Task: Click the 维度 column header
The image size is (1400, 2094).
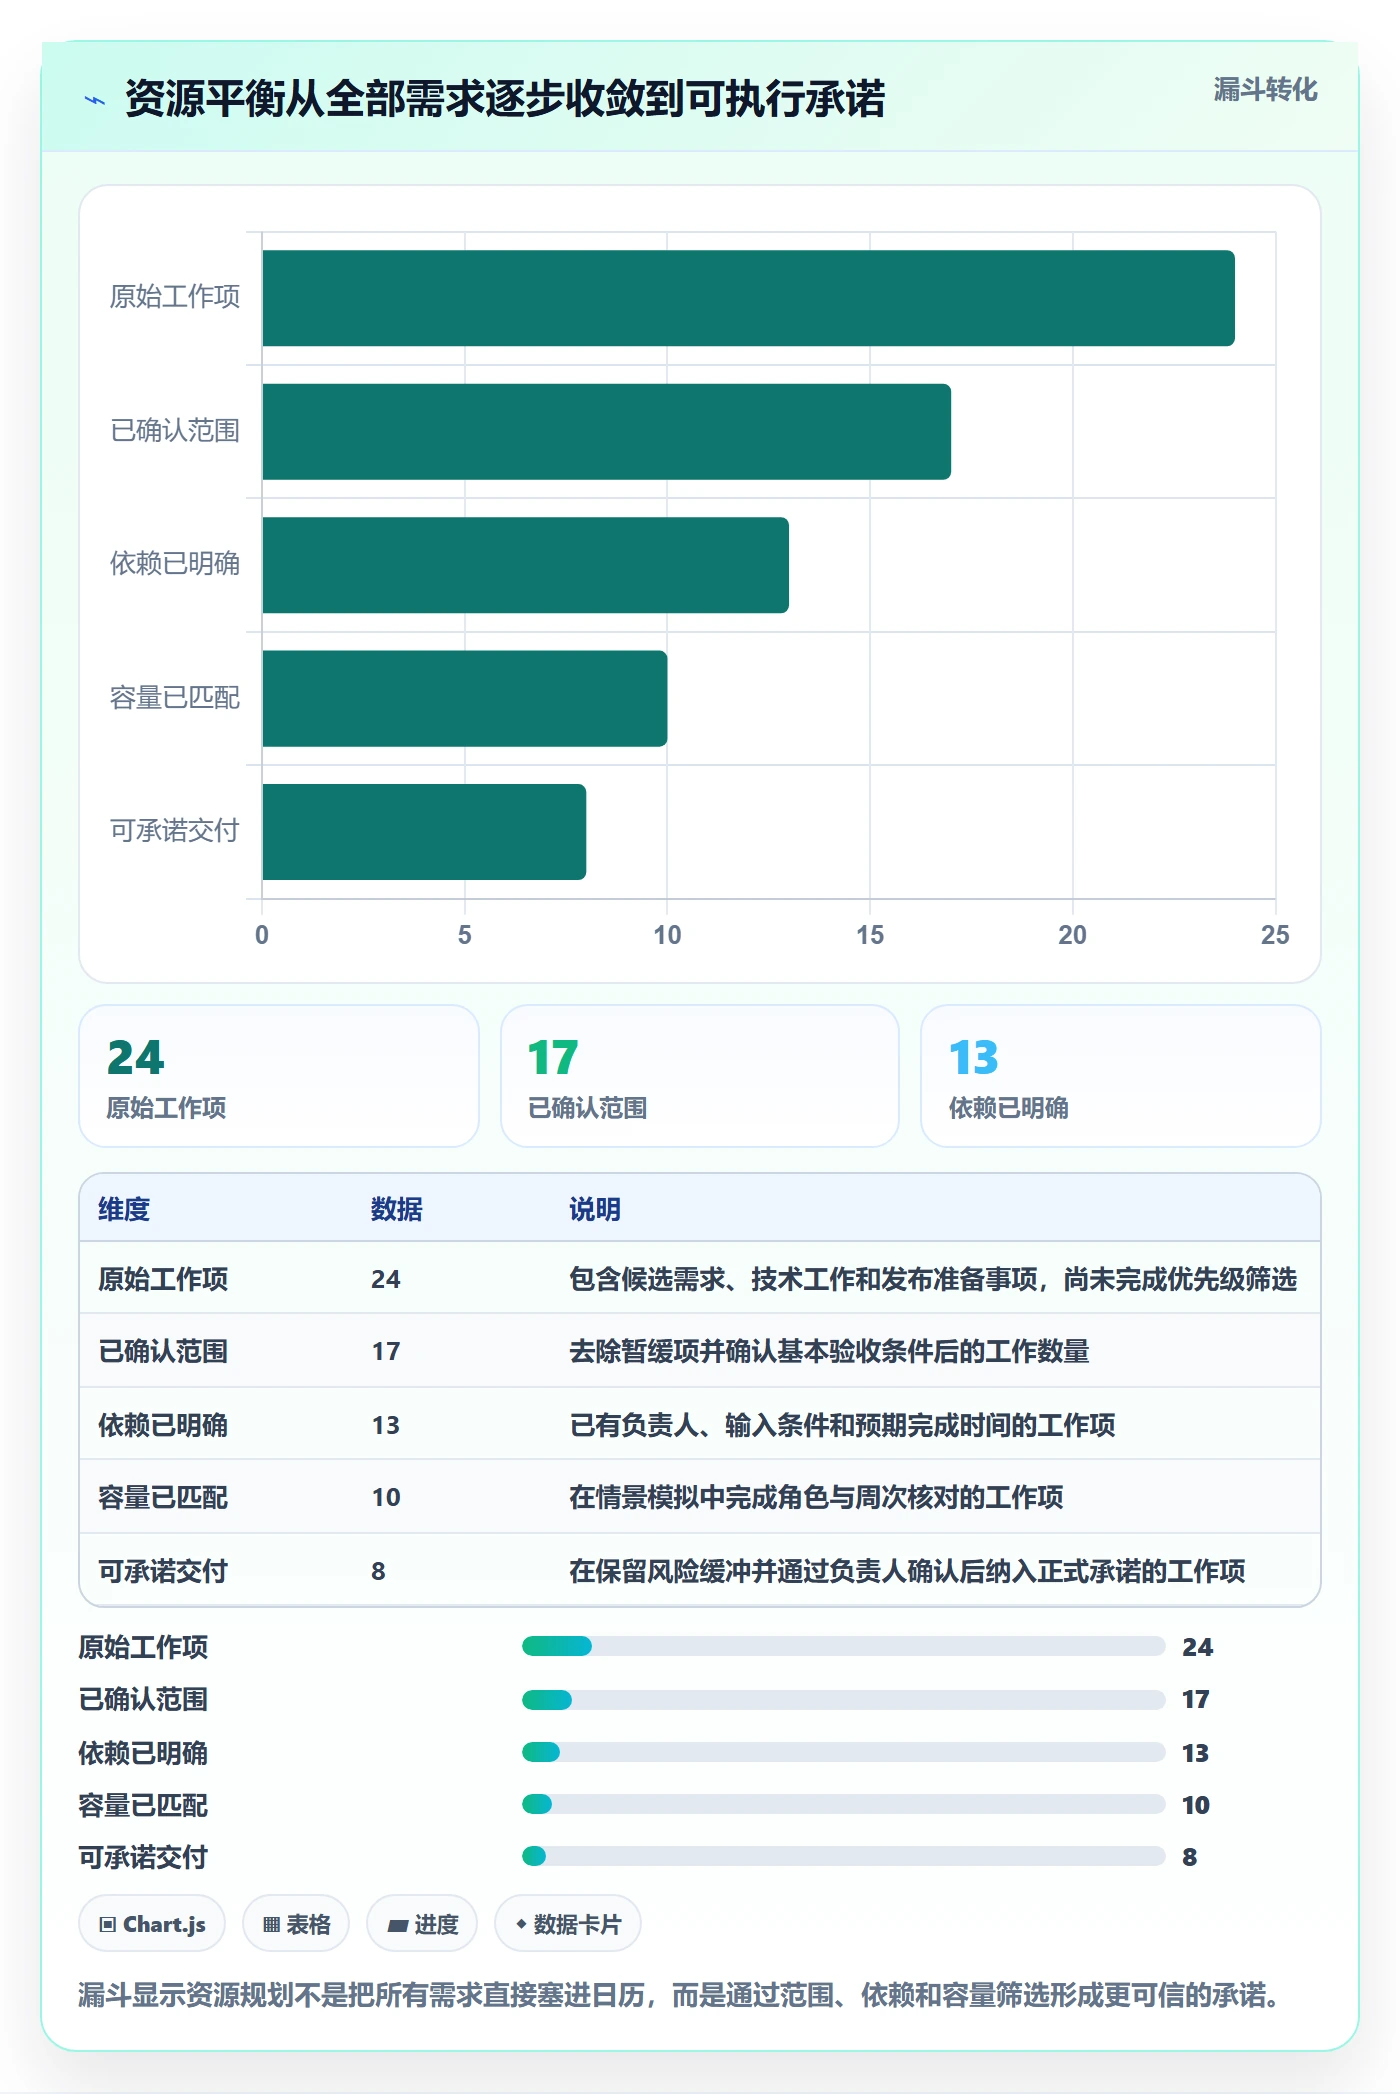Action: 124,1209
